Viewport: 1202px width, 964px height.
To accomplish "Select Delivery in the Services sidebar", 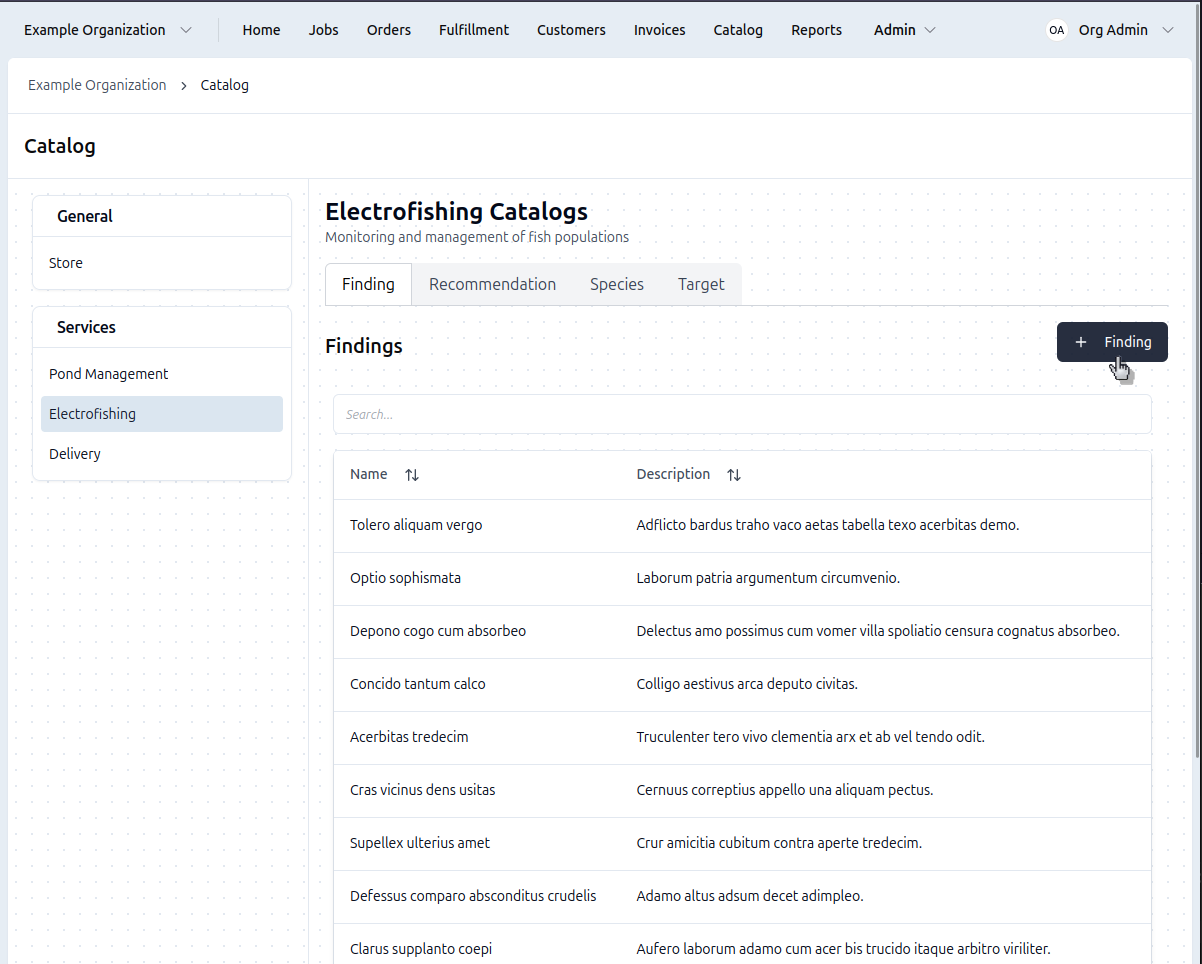I will [75, 454].
